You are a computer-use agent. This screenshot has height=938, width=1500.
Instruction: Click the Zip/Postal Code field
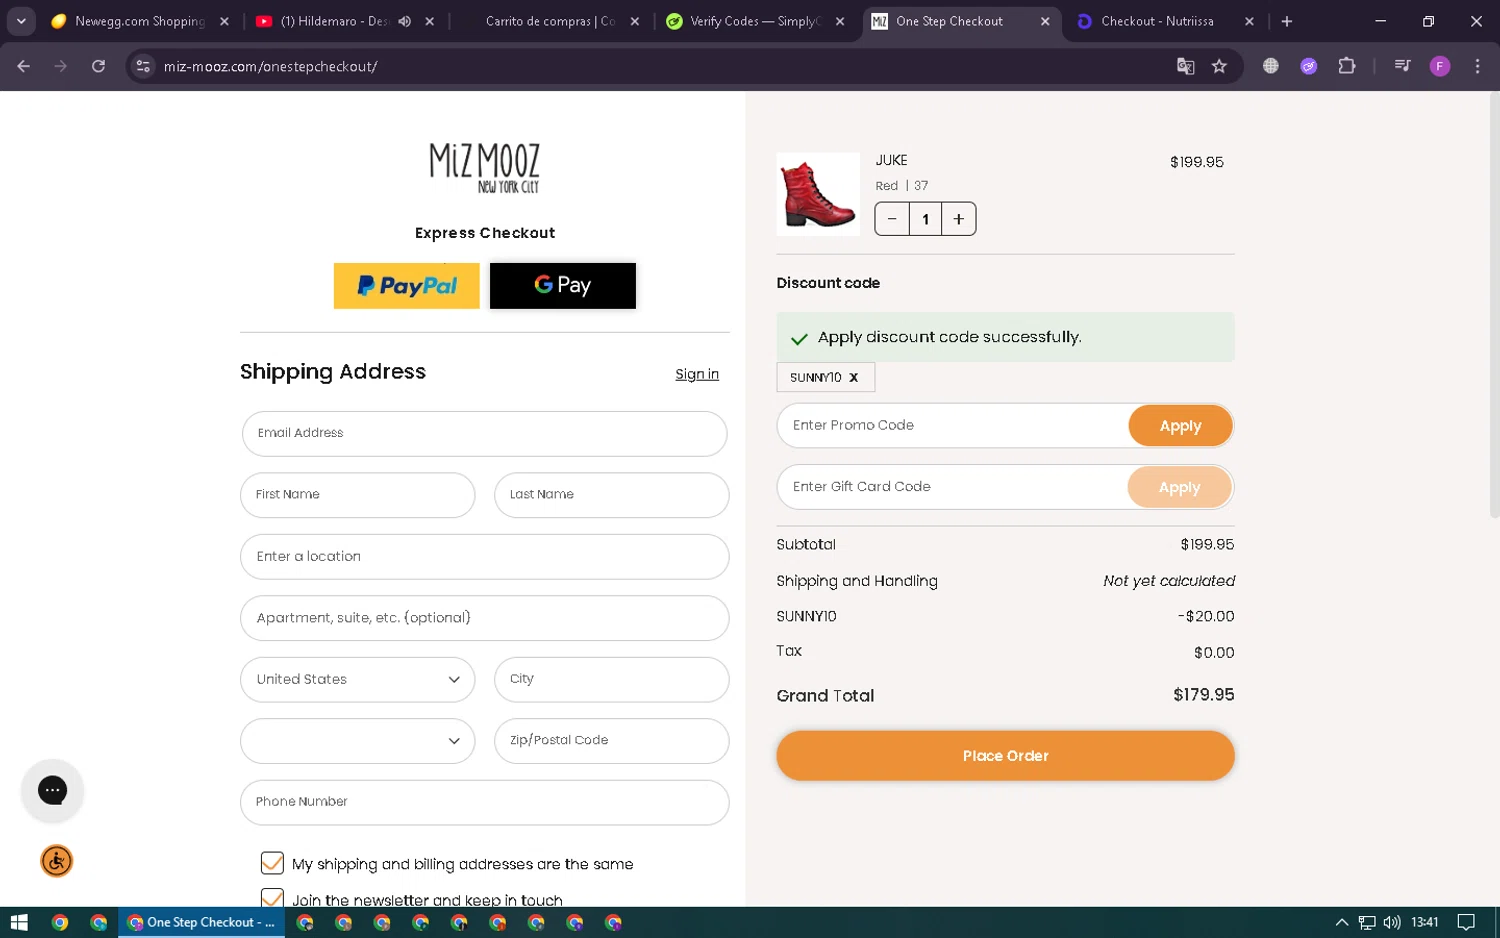(x=611, y=741)
